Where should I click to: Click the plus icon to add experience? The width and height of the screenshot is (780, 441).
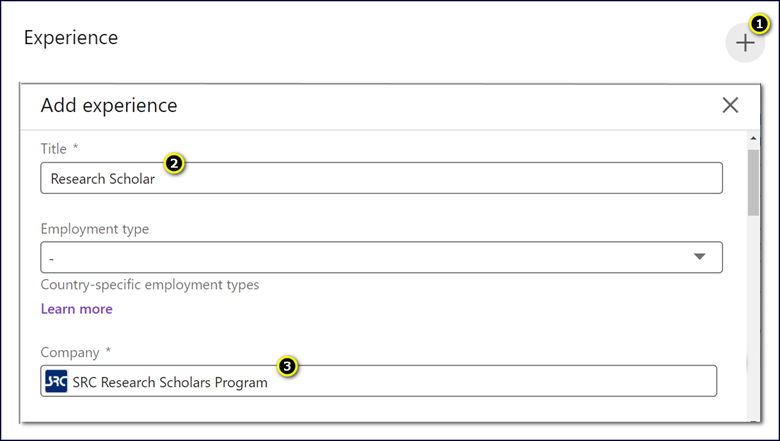pyautogui.click(x=745, y=43)
